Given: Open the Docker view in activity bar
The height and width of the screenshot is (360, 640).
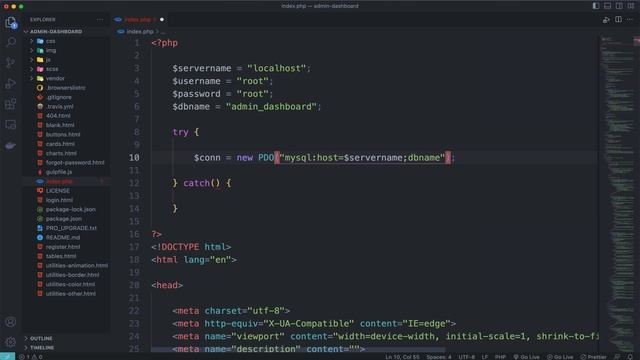Looking at the screenshot, I should [11, 145].
